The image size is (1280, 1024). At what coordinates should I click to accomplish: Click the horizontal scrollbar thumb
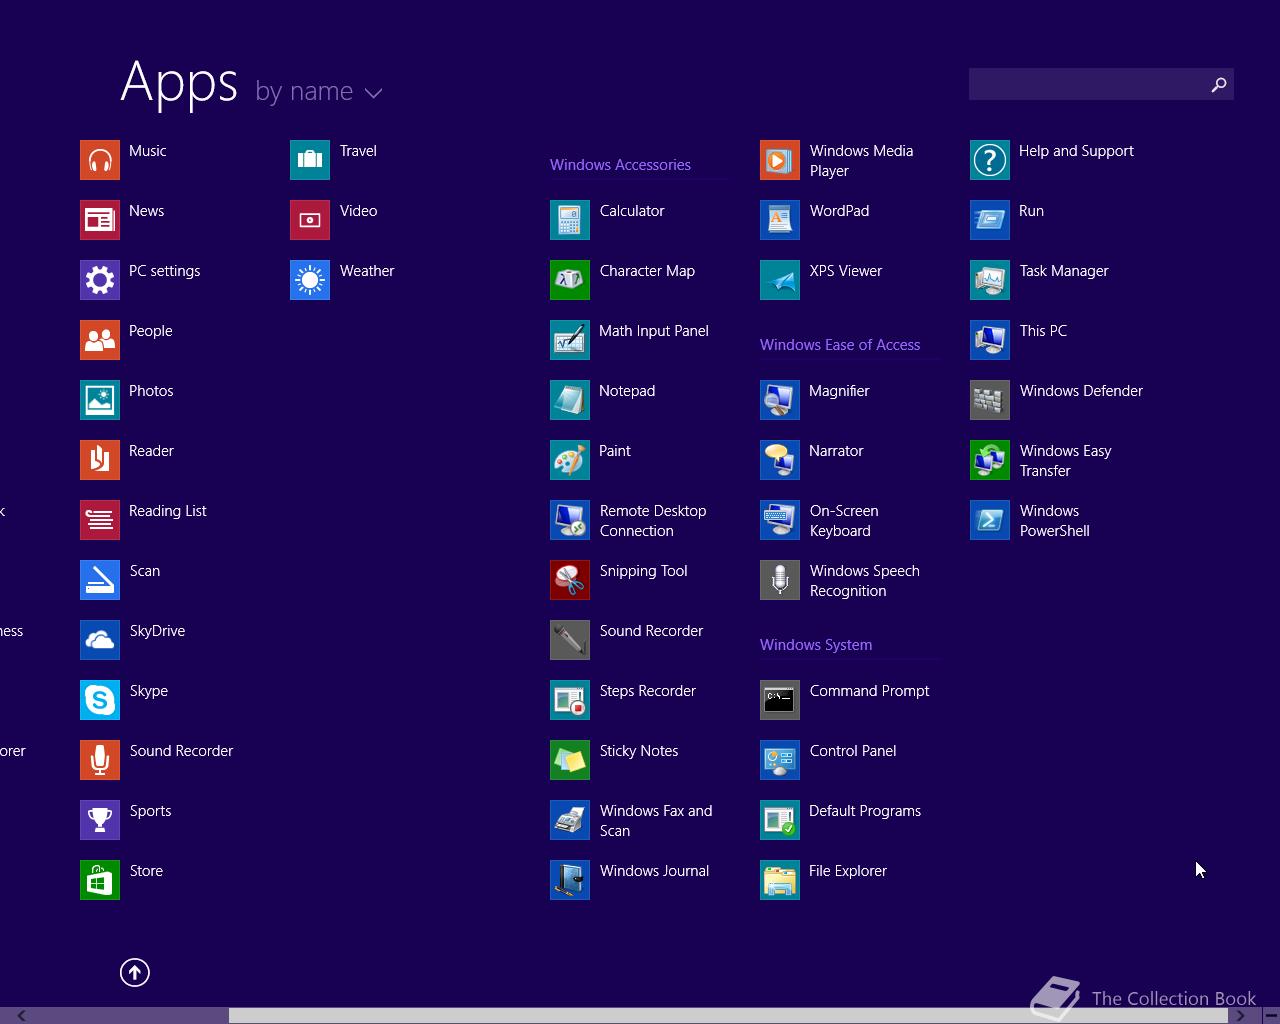(x=728, y=1016)
